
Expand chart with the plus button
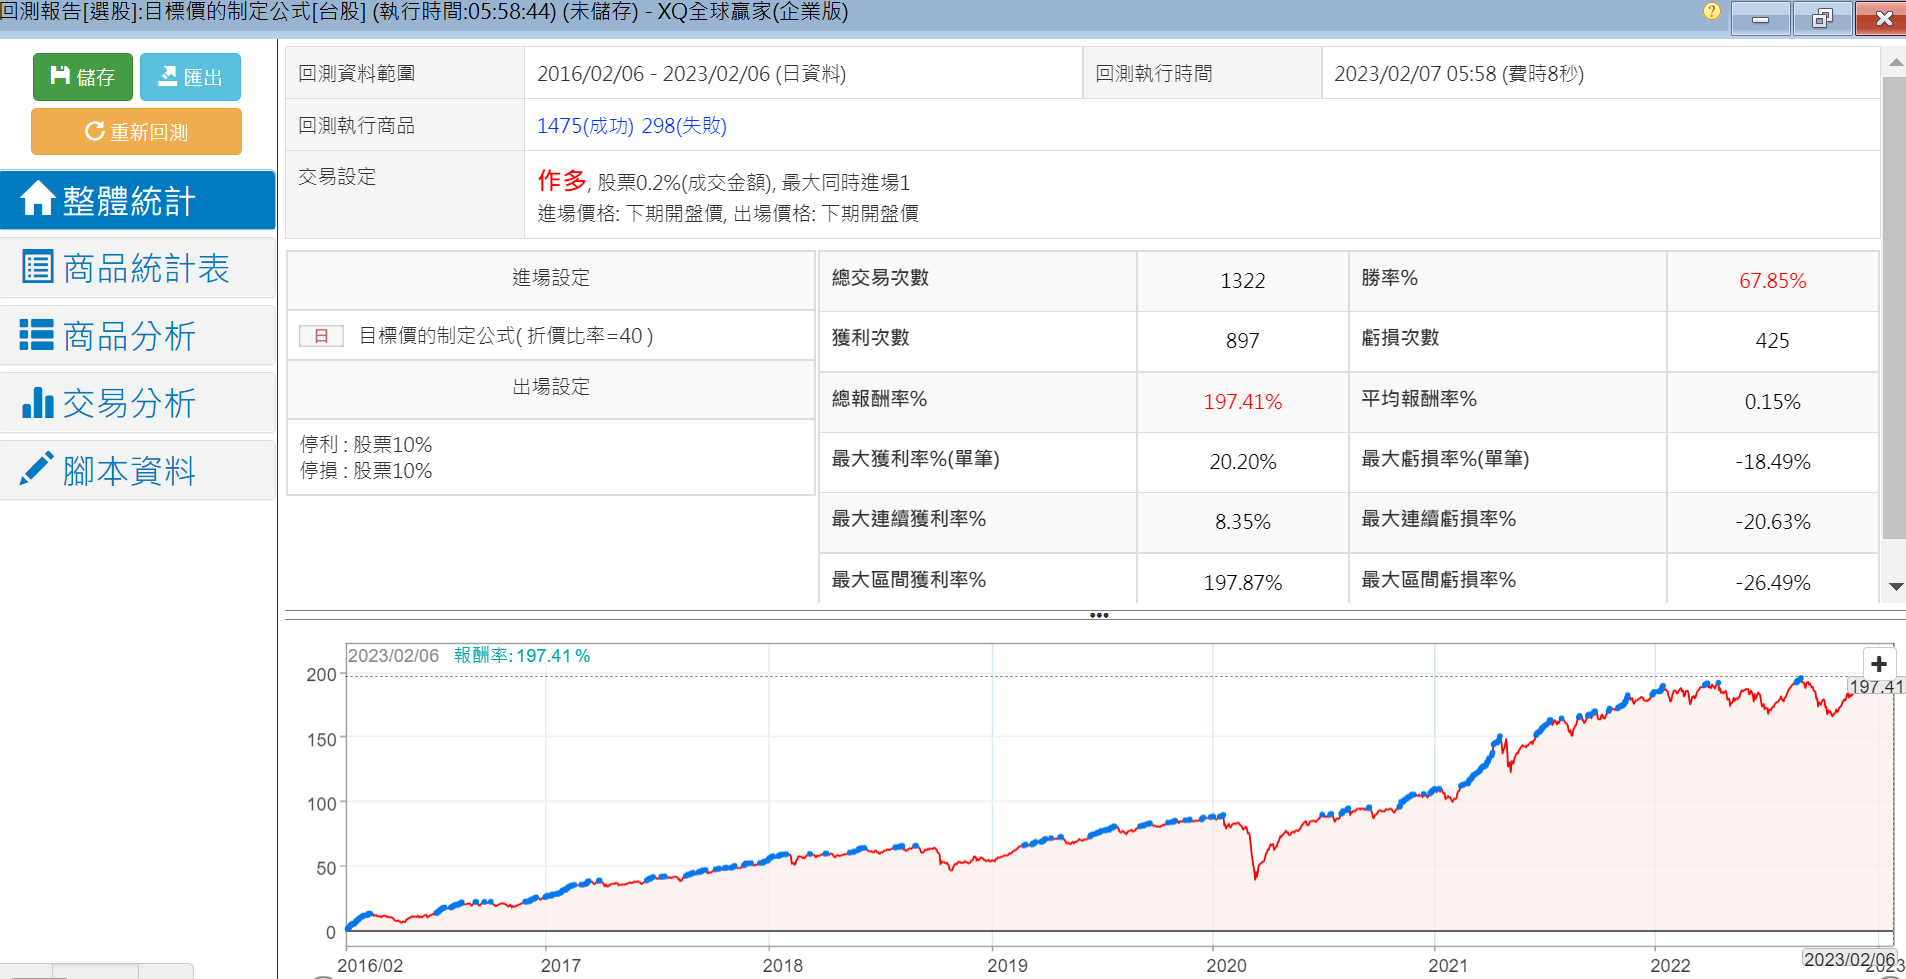pos(1878,664)
